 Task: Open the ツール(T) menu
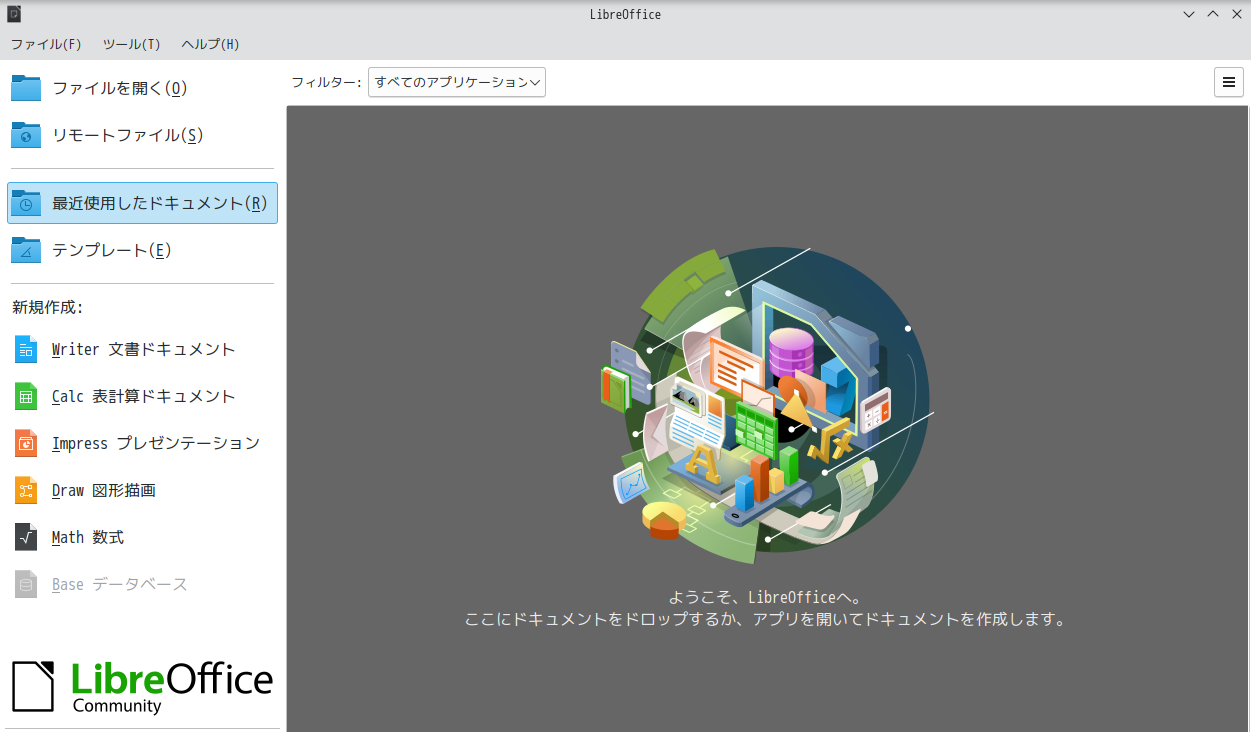tap(131, 44)
